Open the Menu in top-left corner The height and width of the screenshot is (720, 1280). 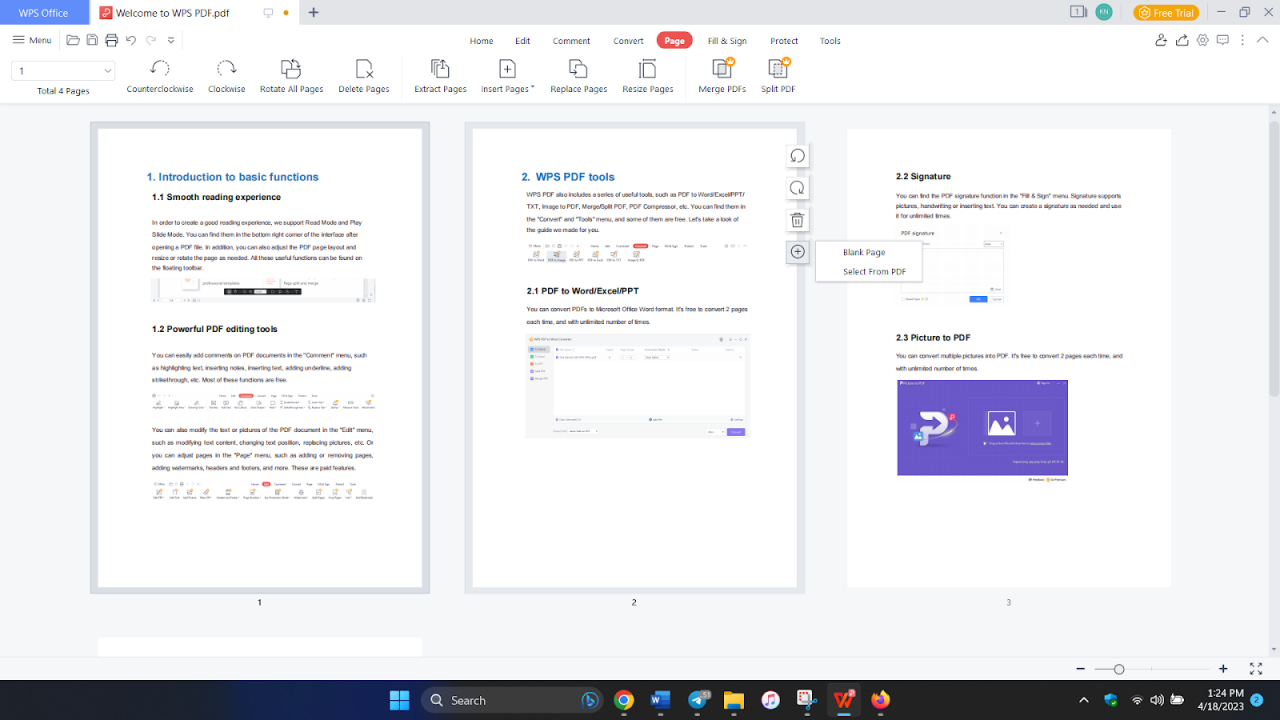coord(31,40)
